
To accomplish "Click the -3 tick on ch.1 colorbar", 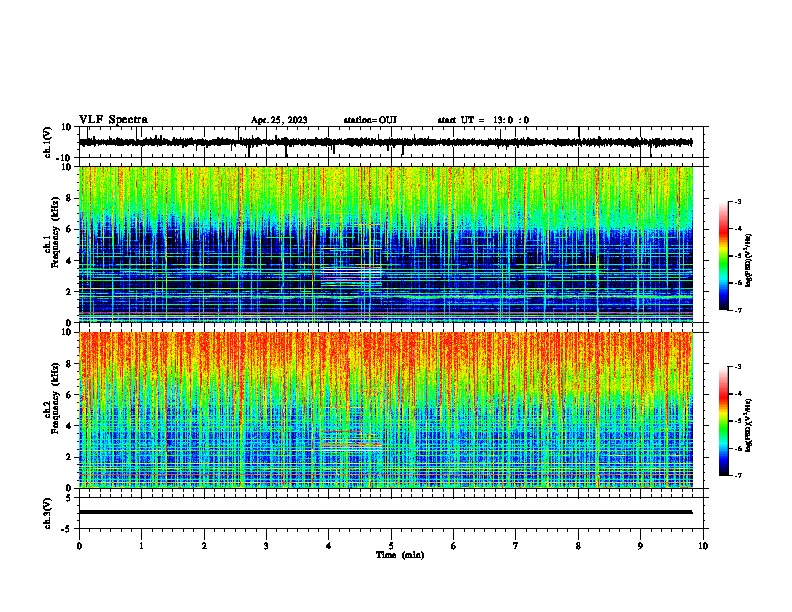I will tap(737, 201).
